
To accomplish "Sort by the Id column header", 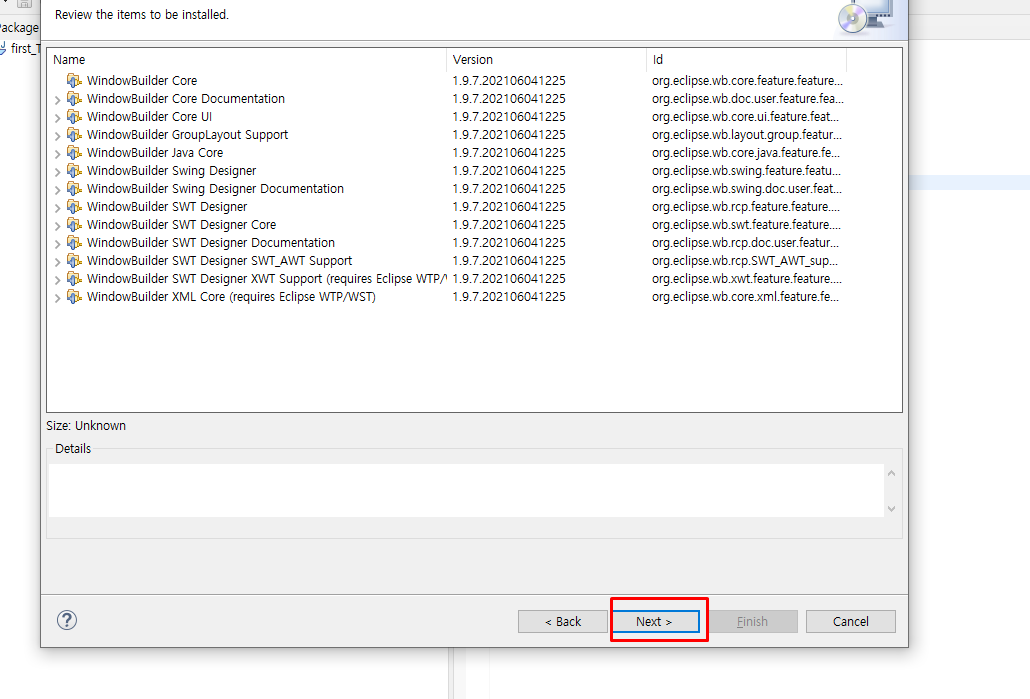I will click(x=746, y=60).
